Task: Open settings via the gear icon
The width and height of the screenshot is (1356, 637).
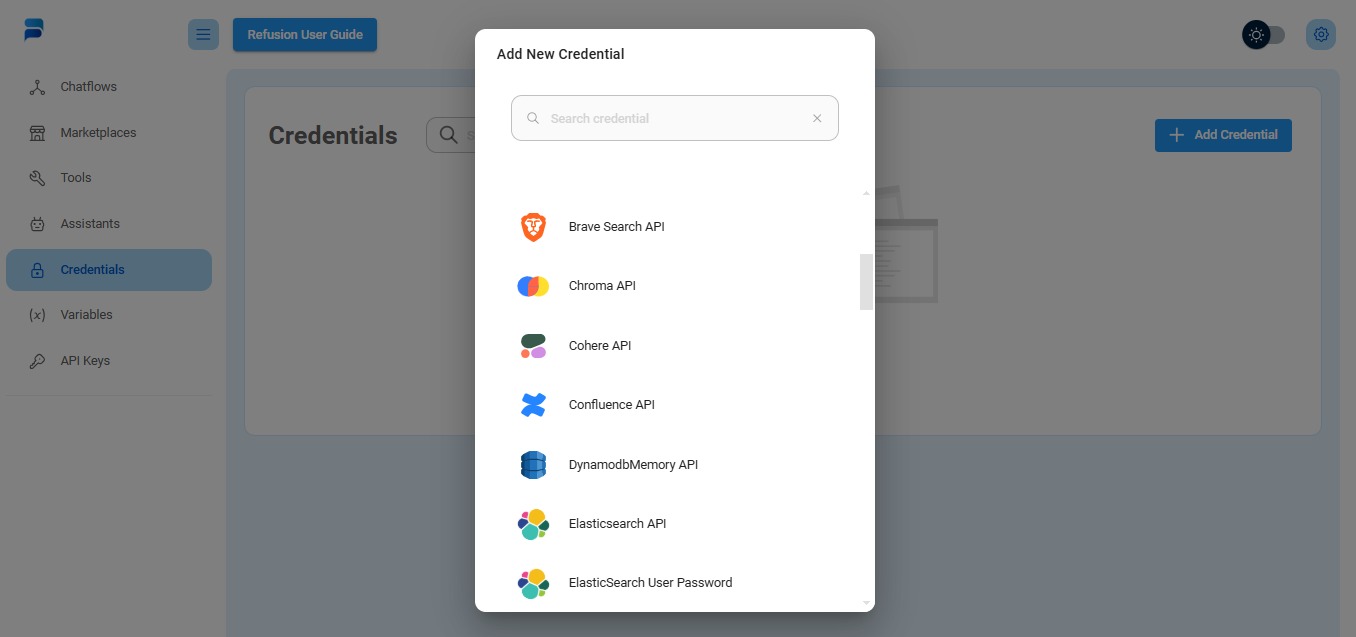Action: (x=1321, y=35)
